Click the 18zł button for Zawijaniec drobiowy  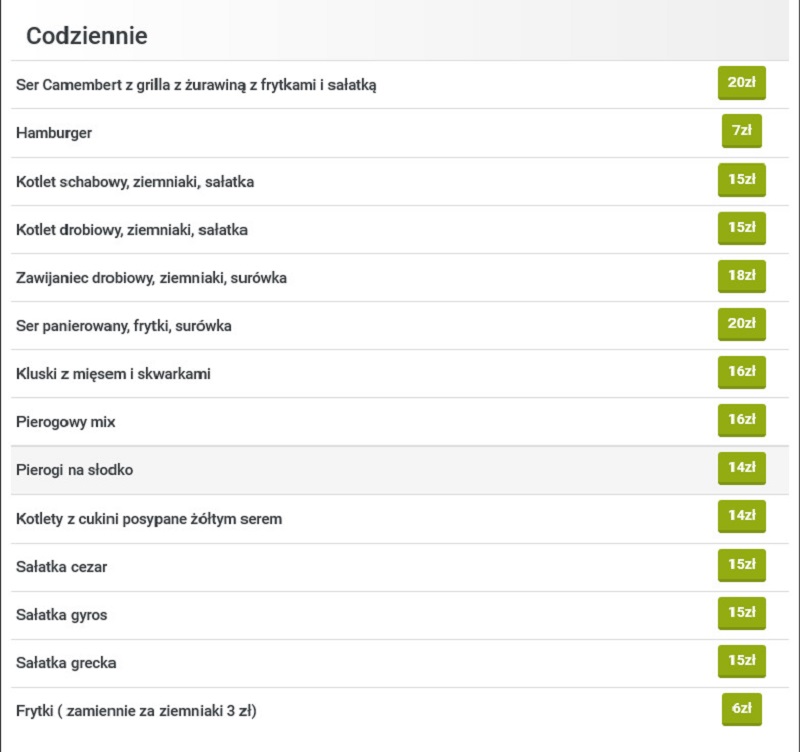click(741, 276)
